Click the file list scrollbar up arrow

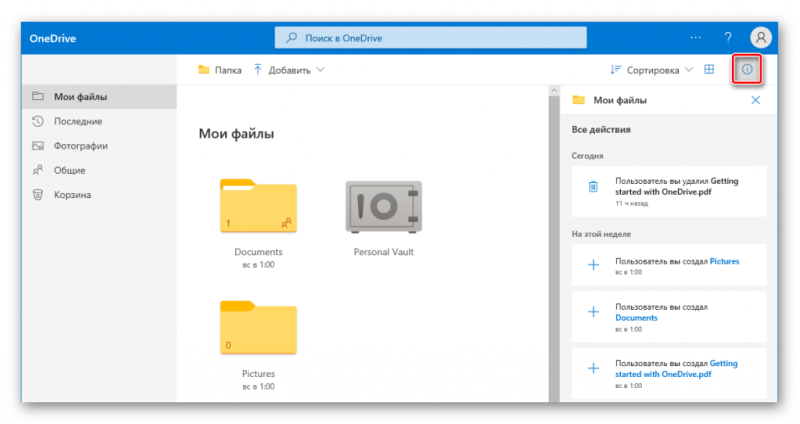pos(554,90)
